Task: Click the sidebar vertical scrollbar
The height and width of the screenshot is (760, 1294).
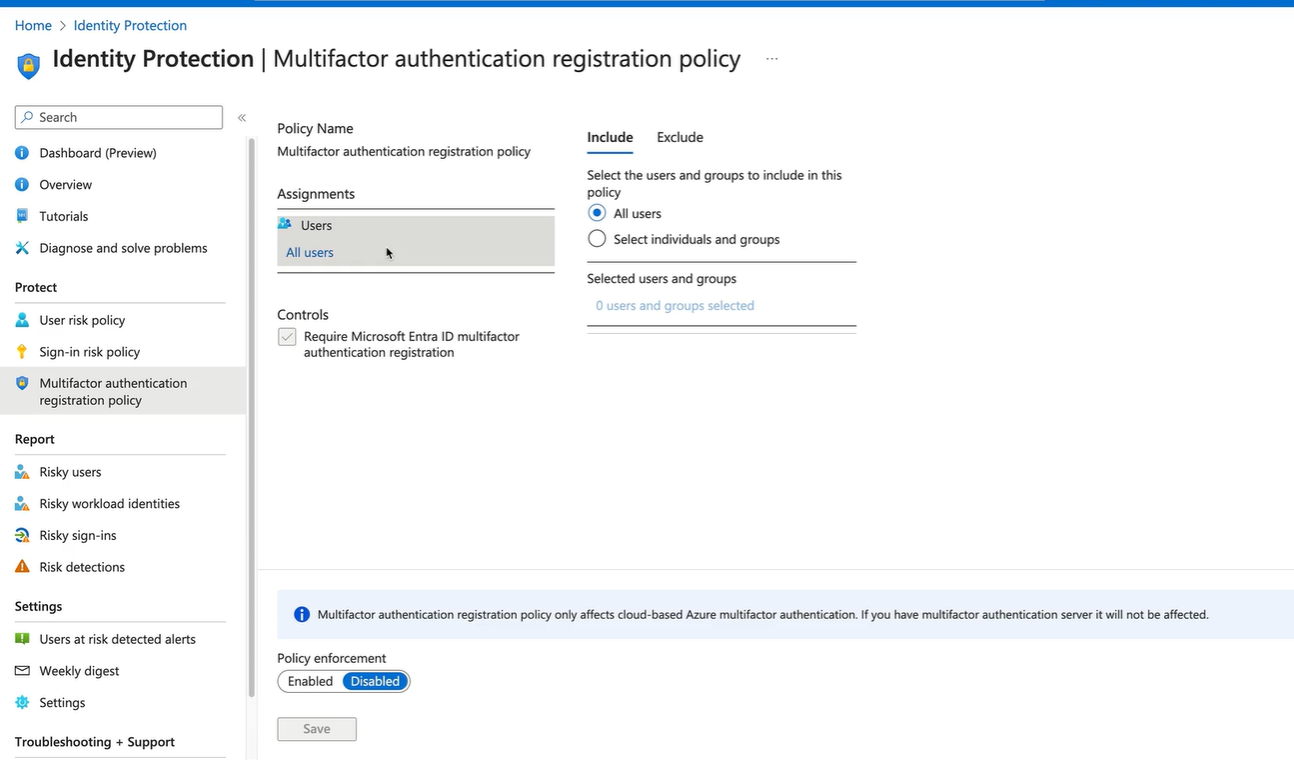Action: click(251, 417)
